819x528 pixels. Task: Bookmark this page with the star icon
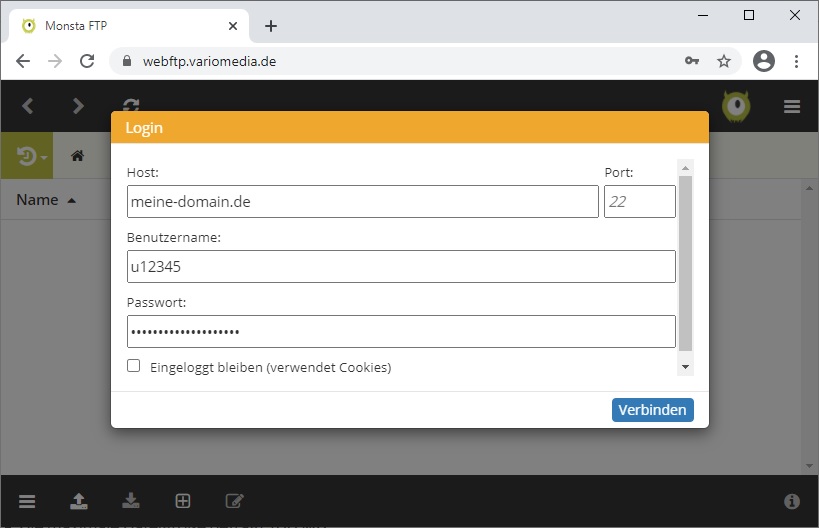[x=724, y=61]
